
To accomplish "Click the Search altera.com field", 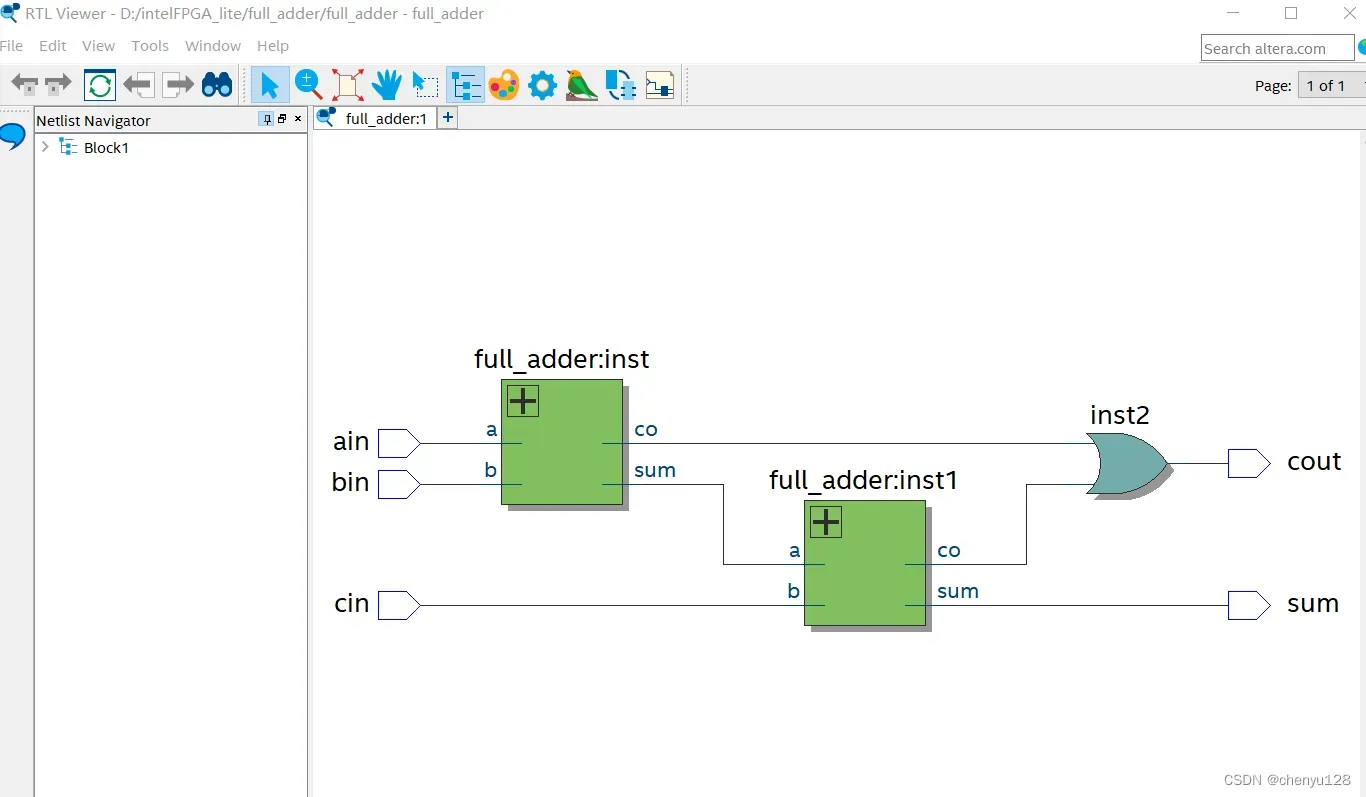I will (x=1277, y=48).
